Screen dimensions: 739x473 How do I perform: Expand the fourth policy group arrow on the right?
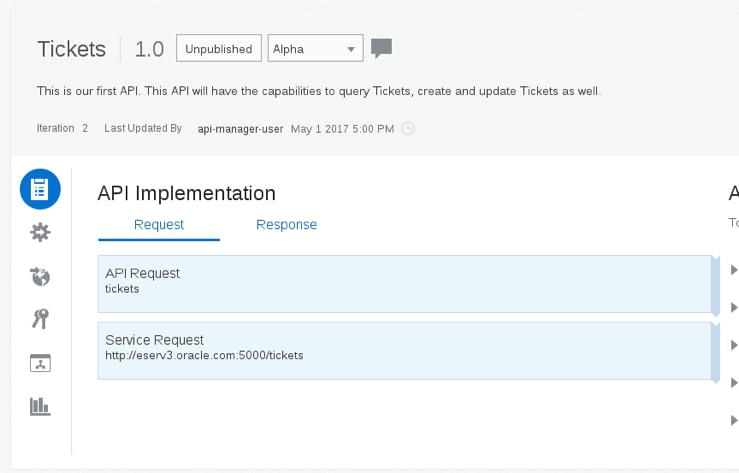pyautogui.click(x=733, y=383)
